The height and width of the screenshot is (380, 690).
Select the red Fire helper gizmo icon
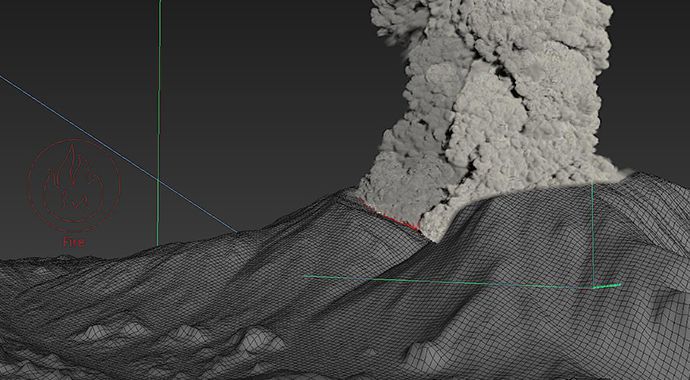coord(73,185)
